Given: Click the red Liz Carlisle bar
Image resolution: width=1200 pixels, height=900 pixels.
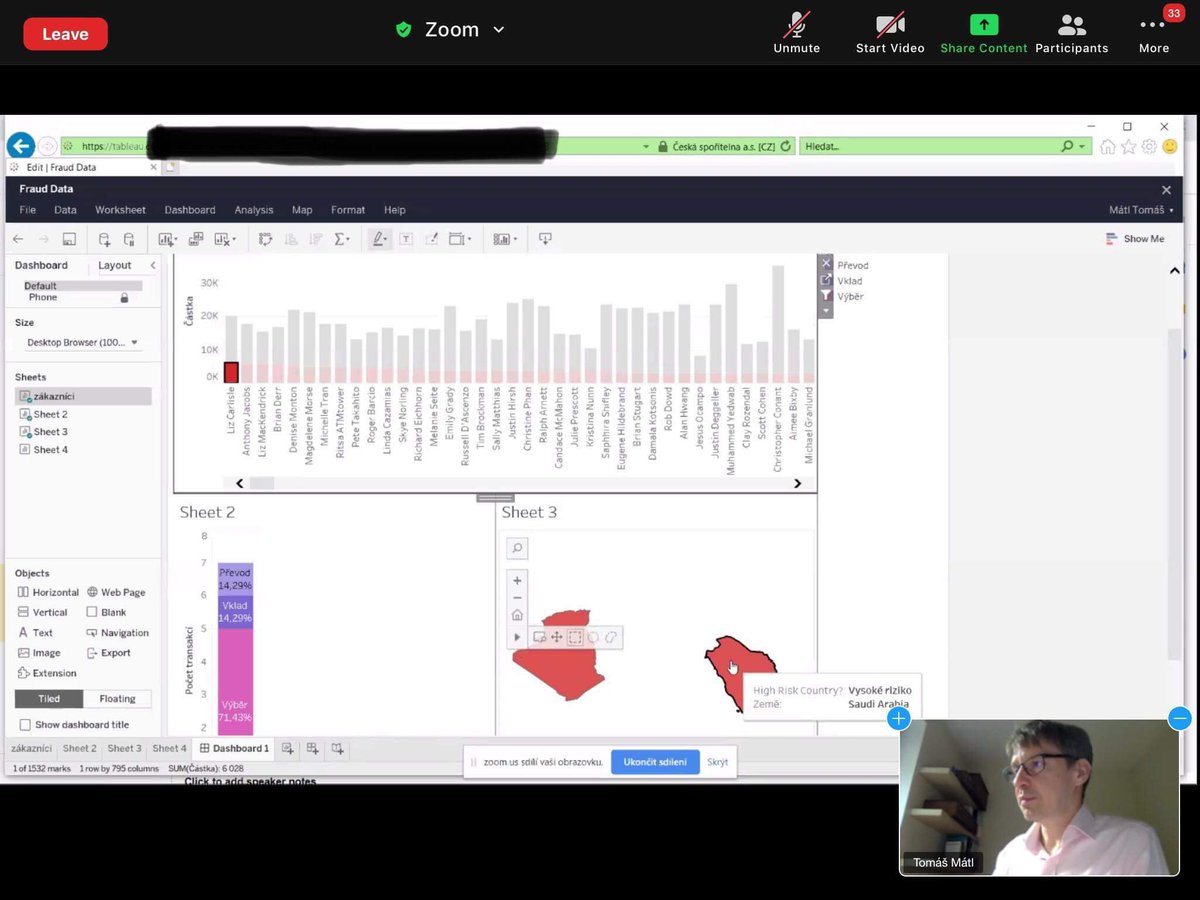Looking at the screenshot, I should click(x=231, y=372).
